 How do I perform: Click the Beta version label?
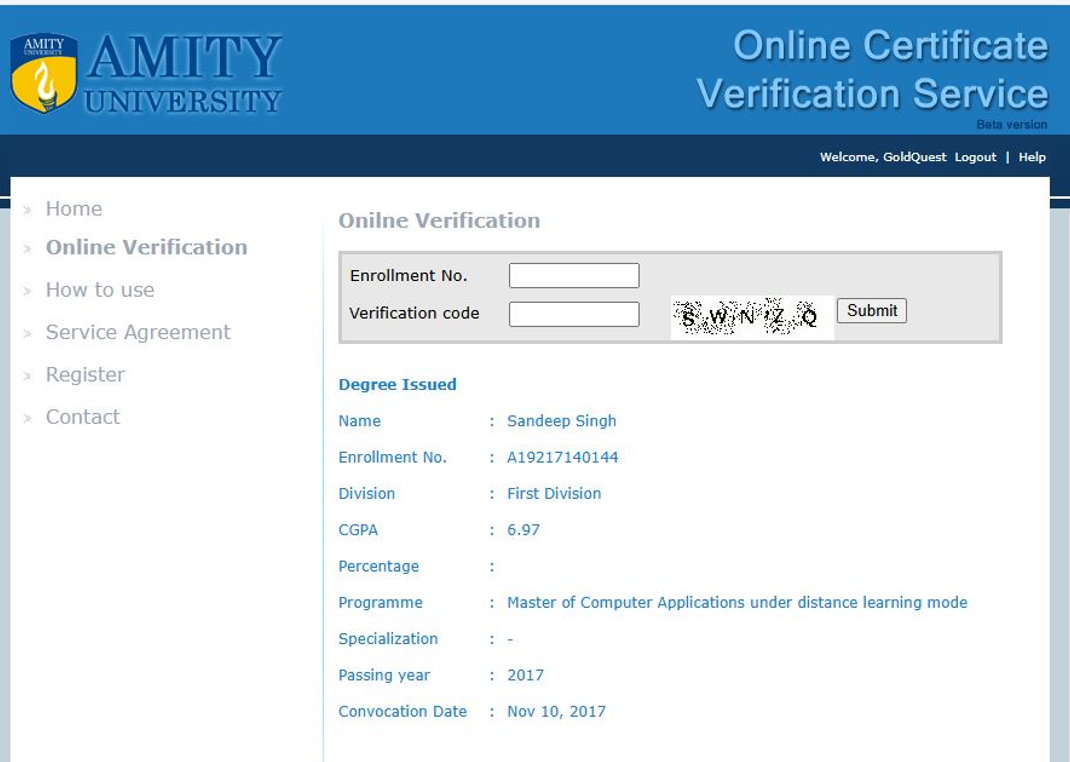coord(1011,125)
